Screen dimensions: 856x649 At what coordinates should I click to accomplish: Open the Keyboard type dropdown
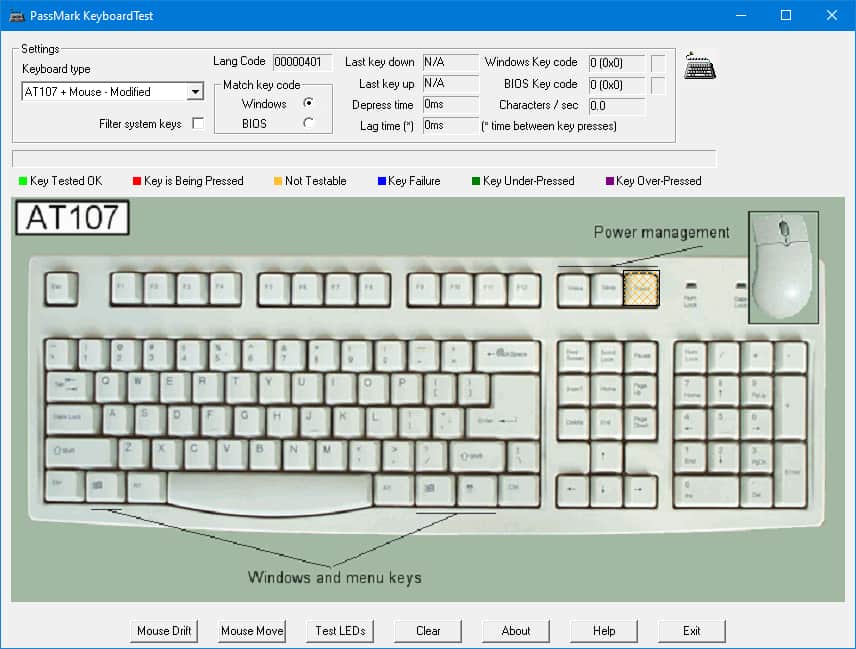pyautogui.click(x=195, y=92)
